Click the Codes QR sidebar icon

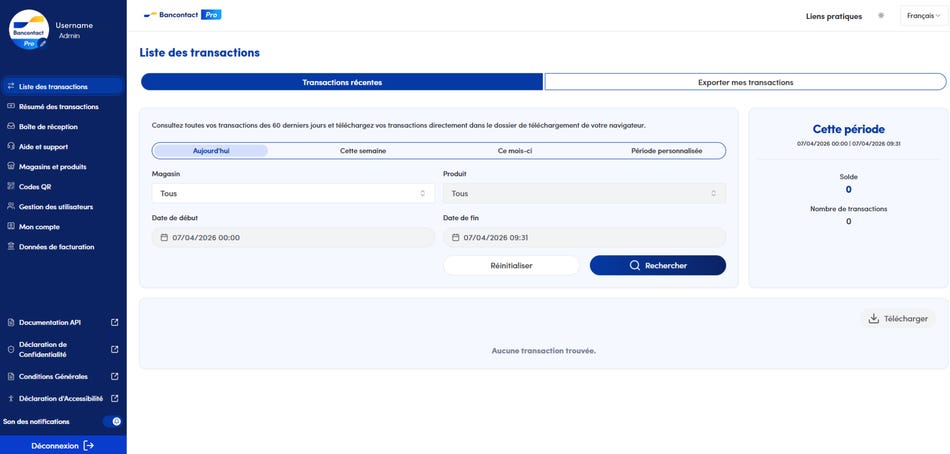click(x=10, y=187)
